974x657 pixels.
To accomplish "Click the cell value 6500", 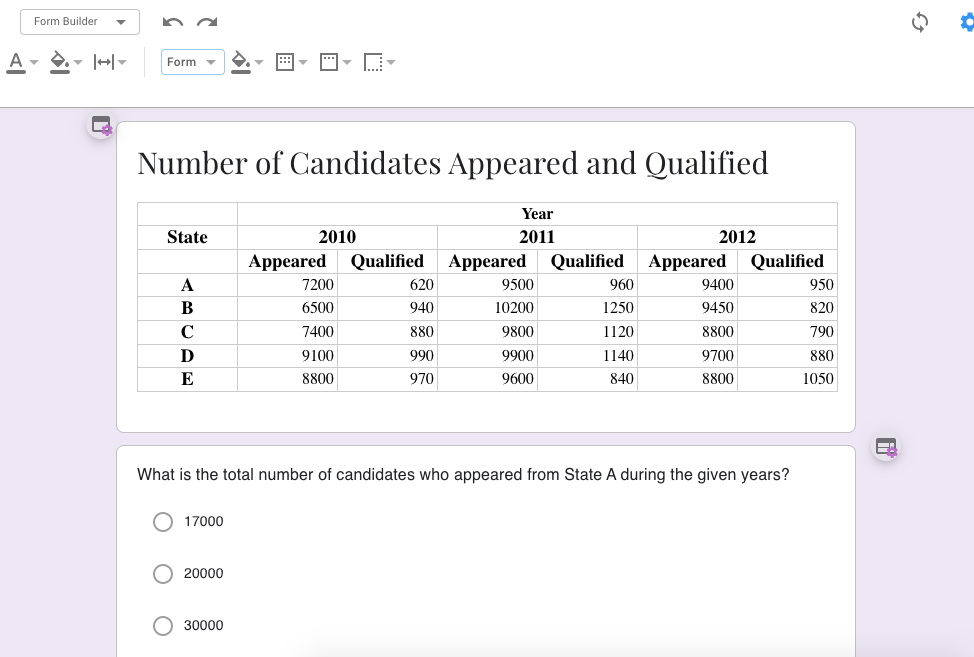I will pos(318,308).
